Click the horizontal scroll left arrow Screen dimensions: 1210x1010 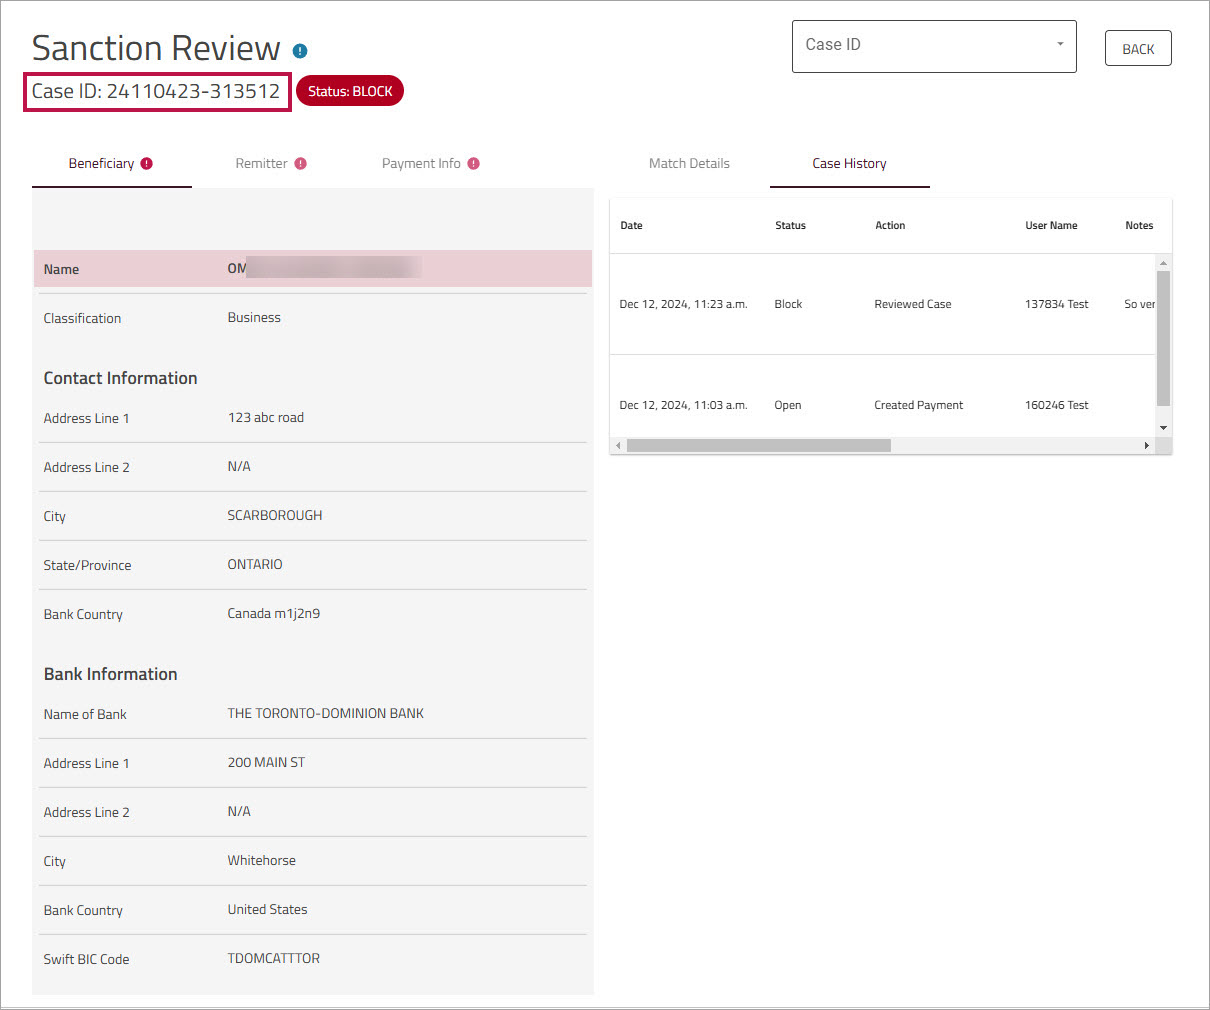pos(618,446)
